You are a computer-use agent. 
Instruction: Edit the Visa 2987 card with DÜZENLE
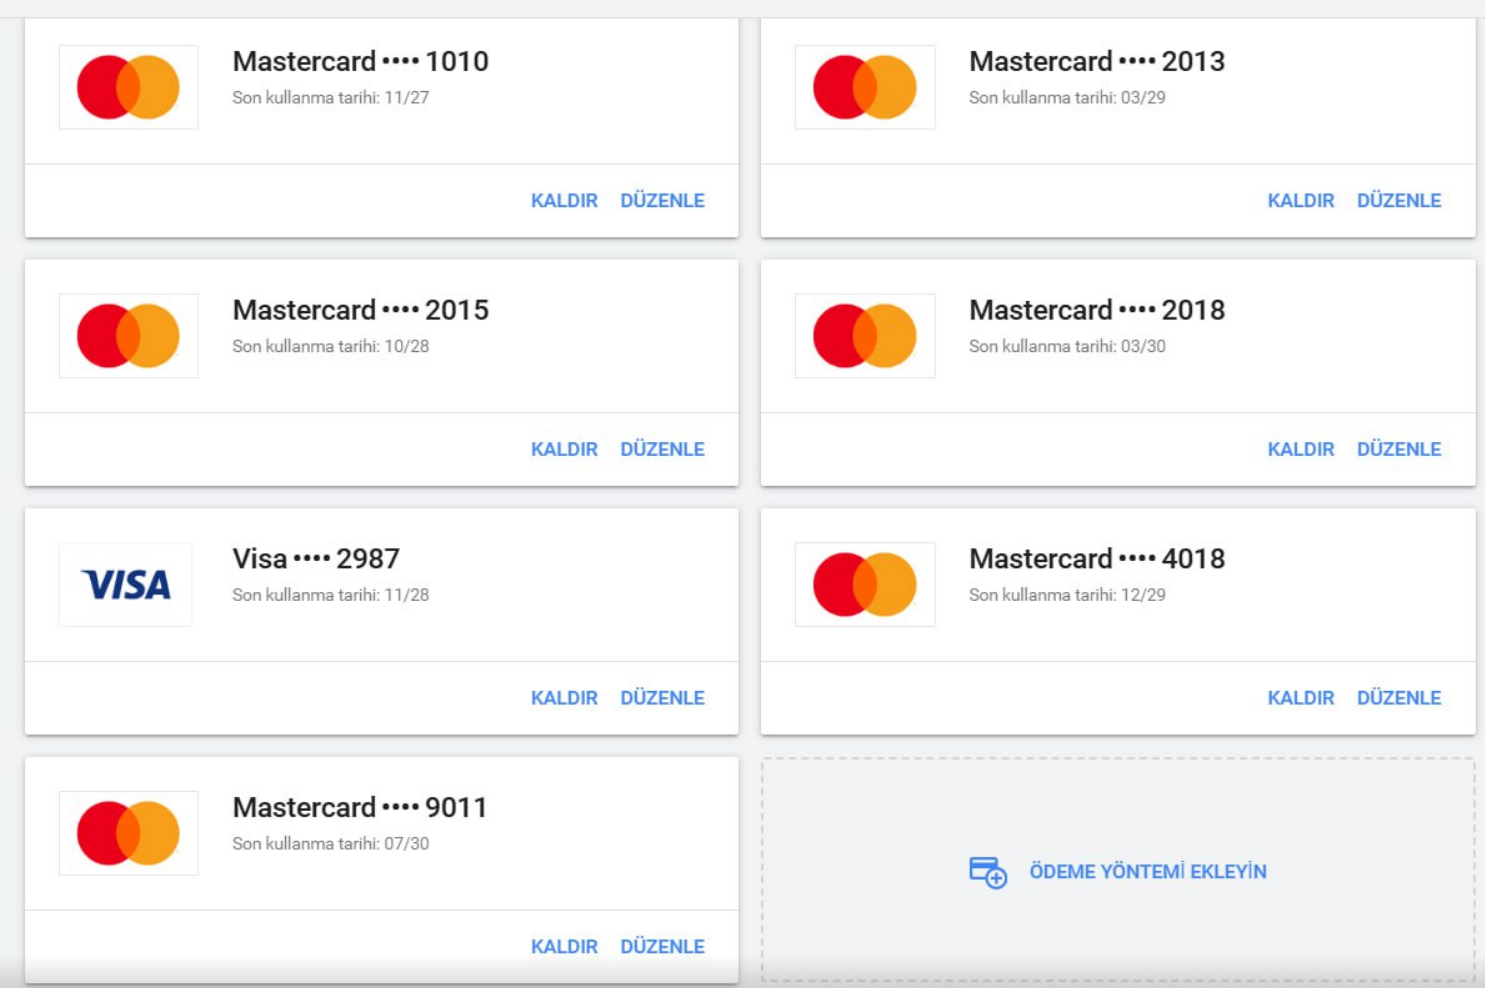[662, 697]
